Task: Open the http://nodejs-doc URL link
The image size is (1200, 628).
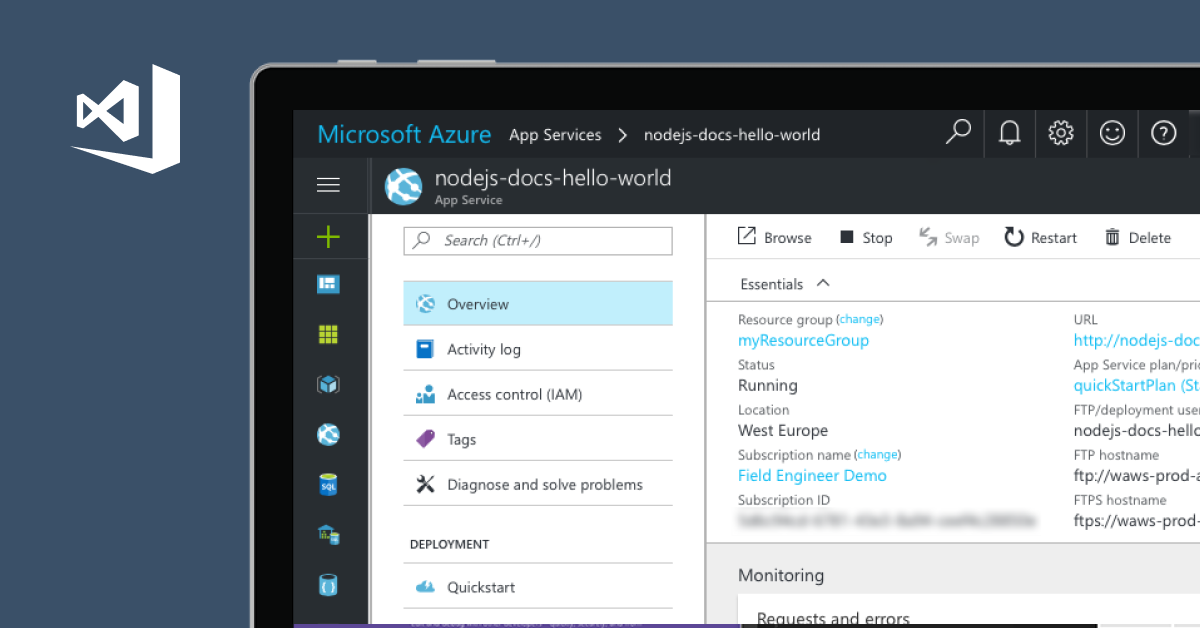Action: pos(1136,340)
